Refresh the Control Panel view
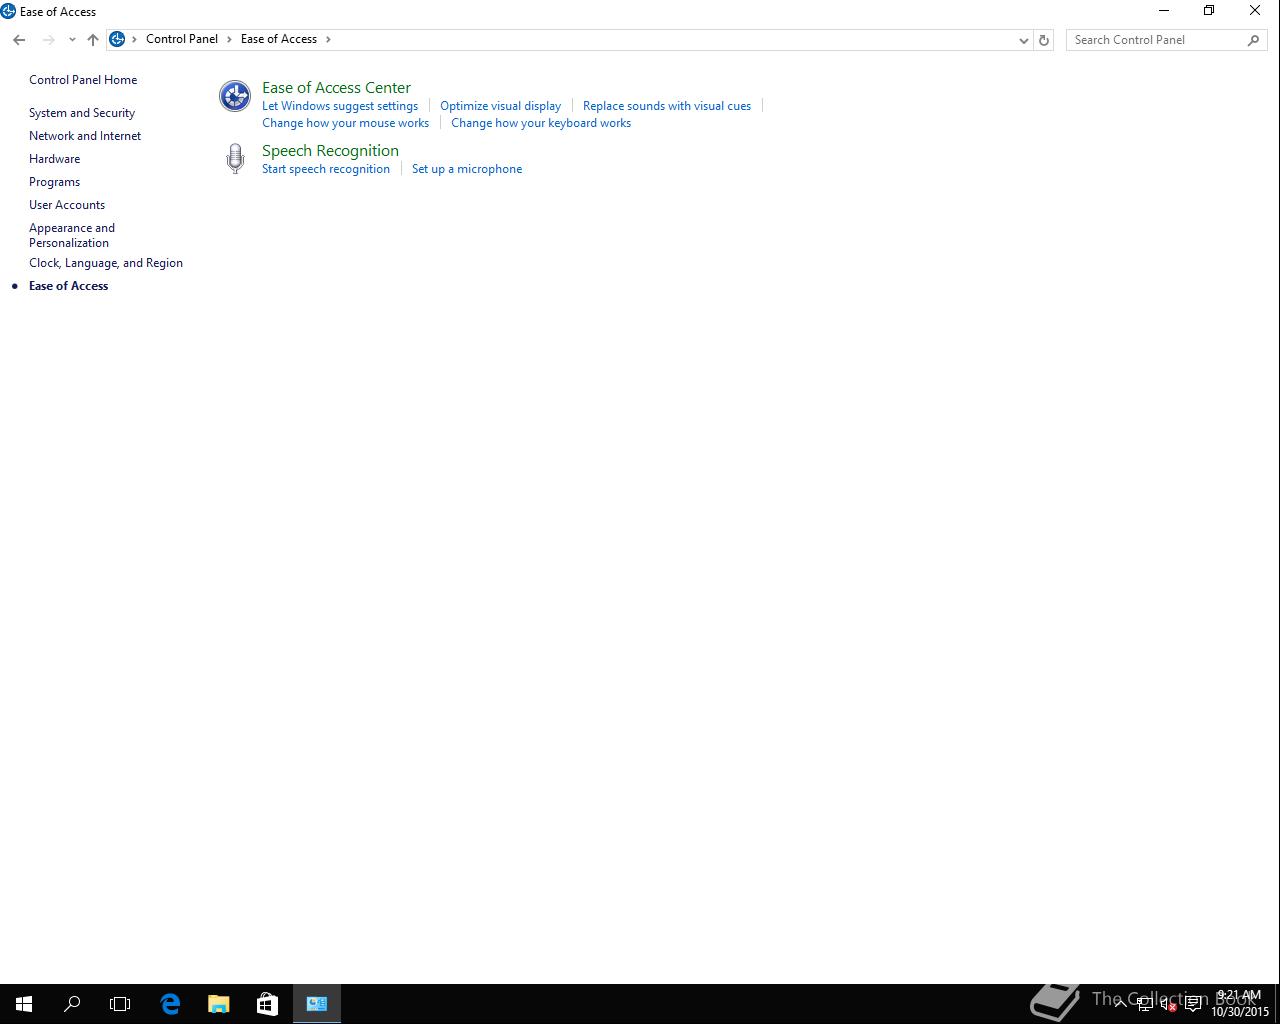The width and height of the screenshot is (1280, 1024). click(x=1044, y=40)
